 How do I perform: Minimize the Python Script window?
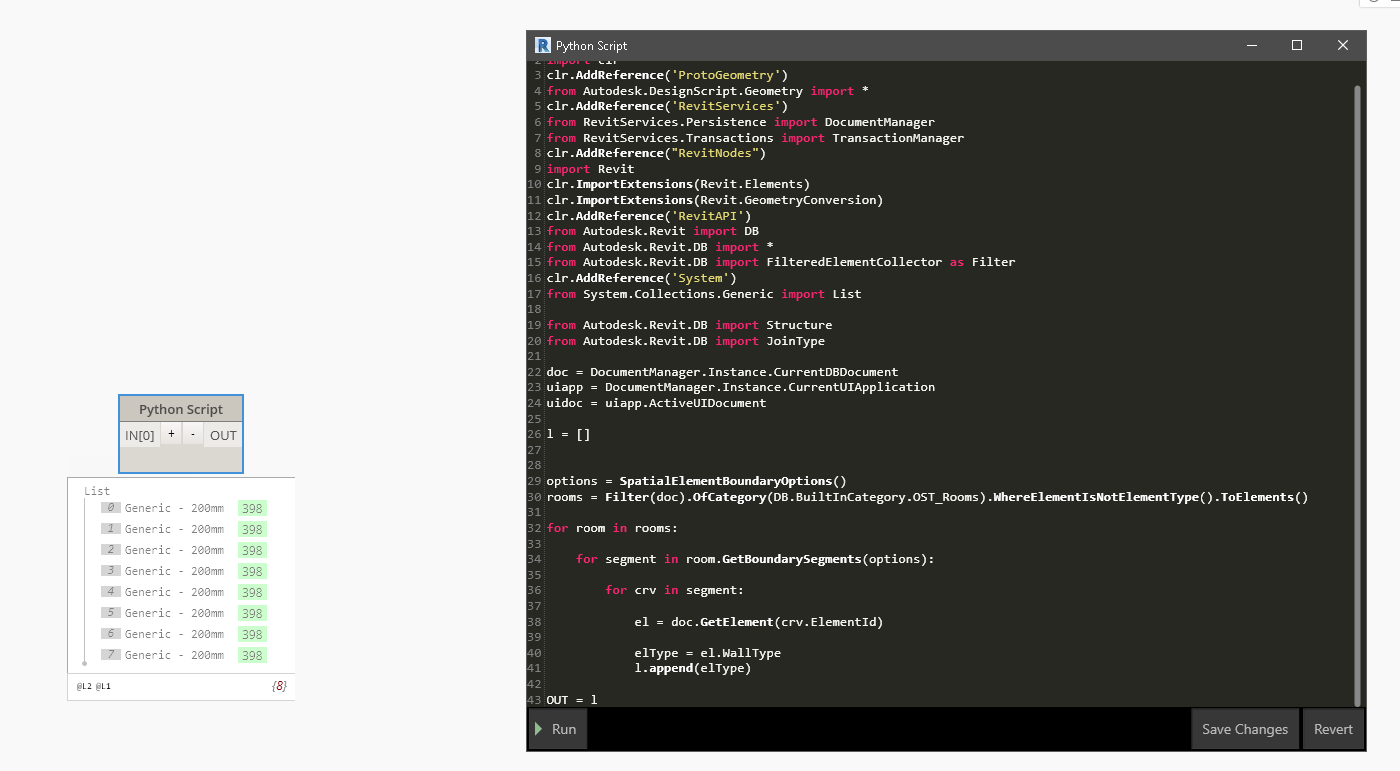click(x=1251, y=45)
